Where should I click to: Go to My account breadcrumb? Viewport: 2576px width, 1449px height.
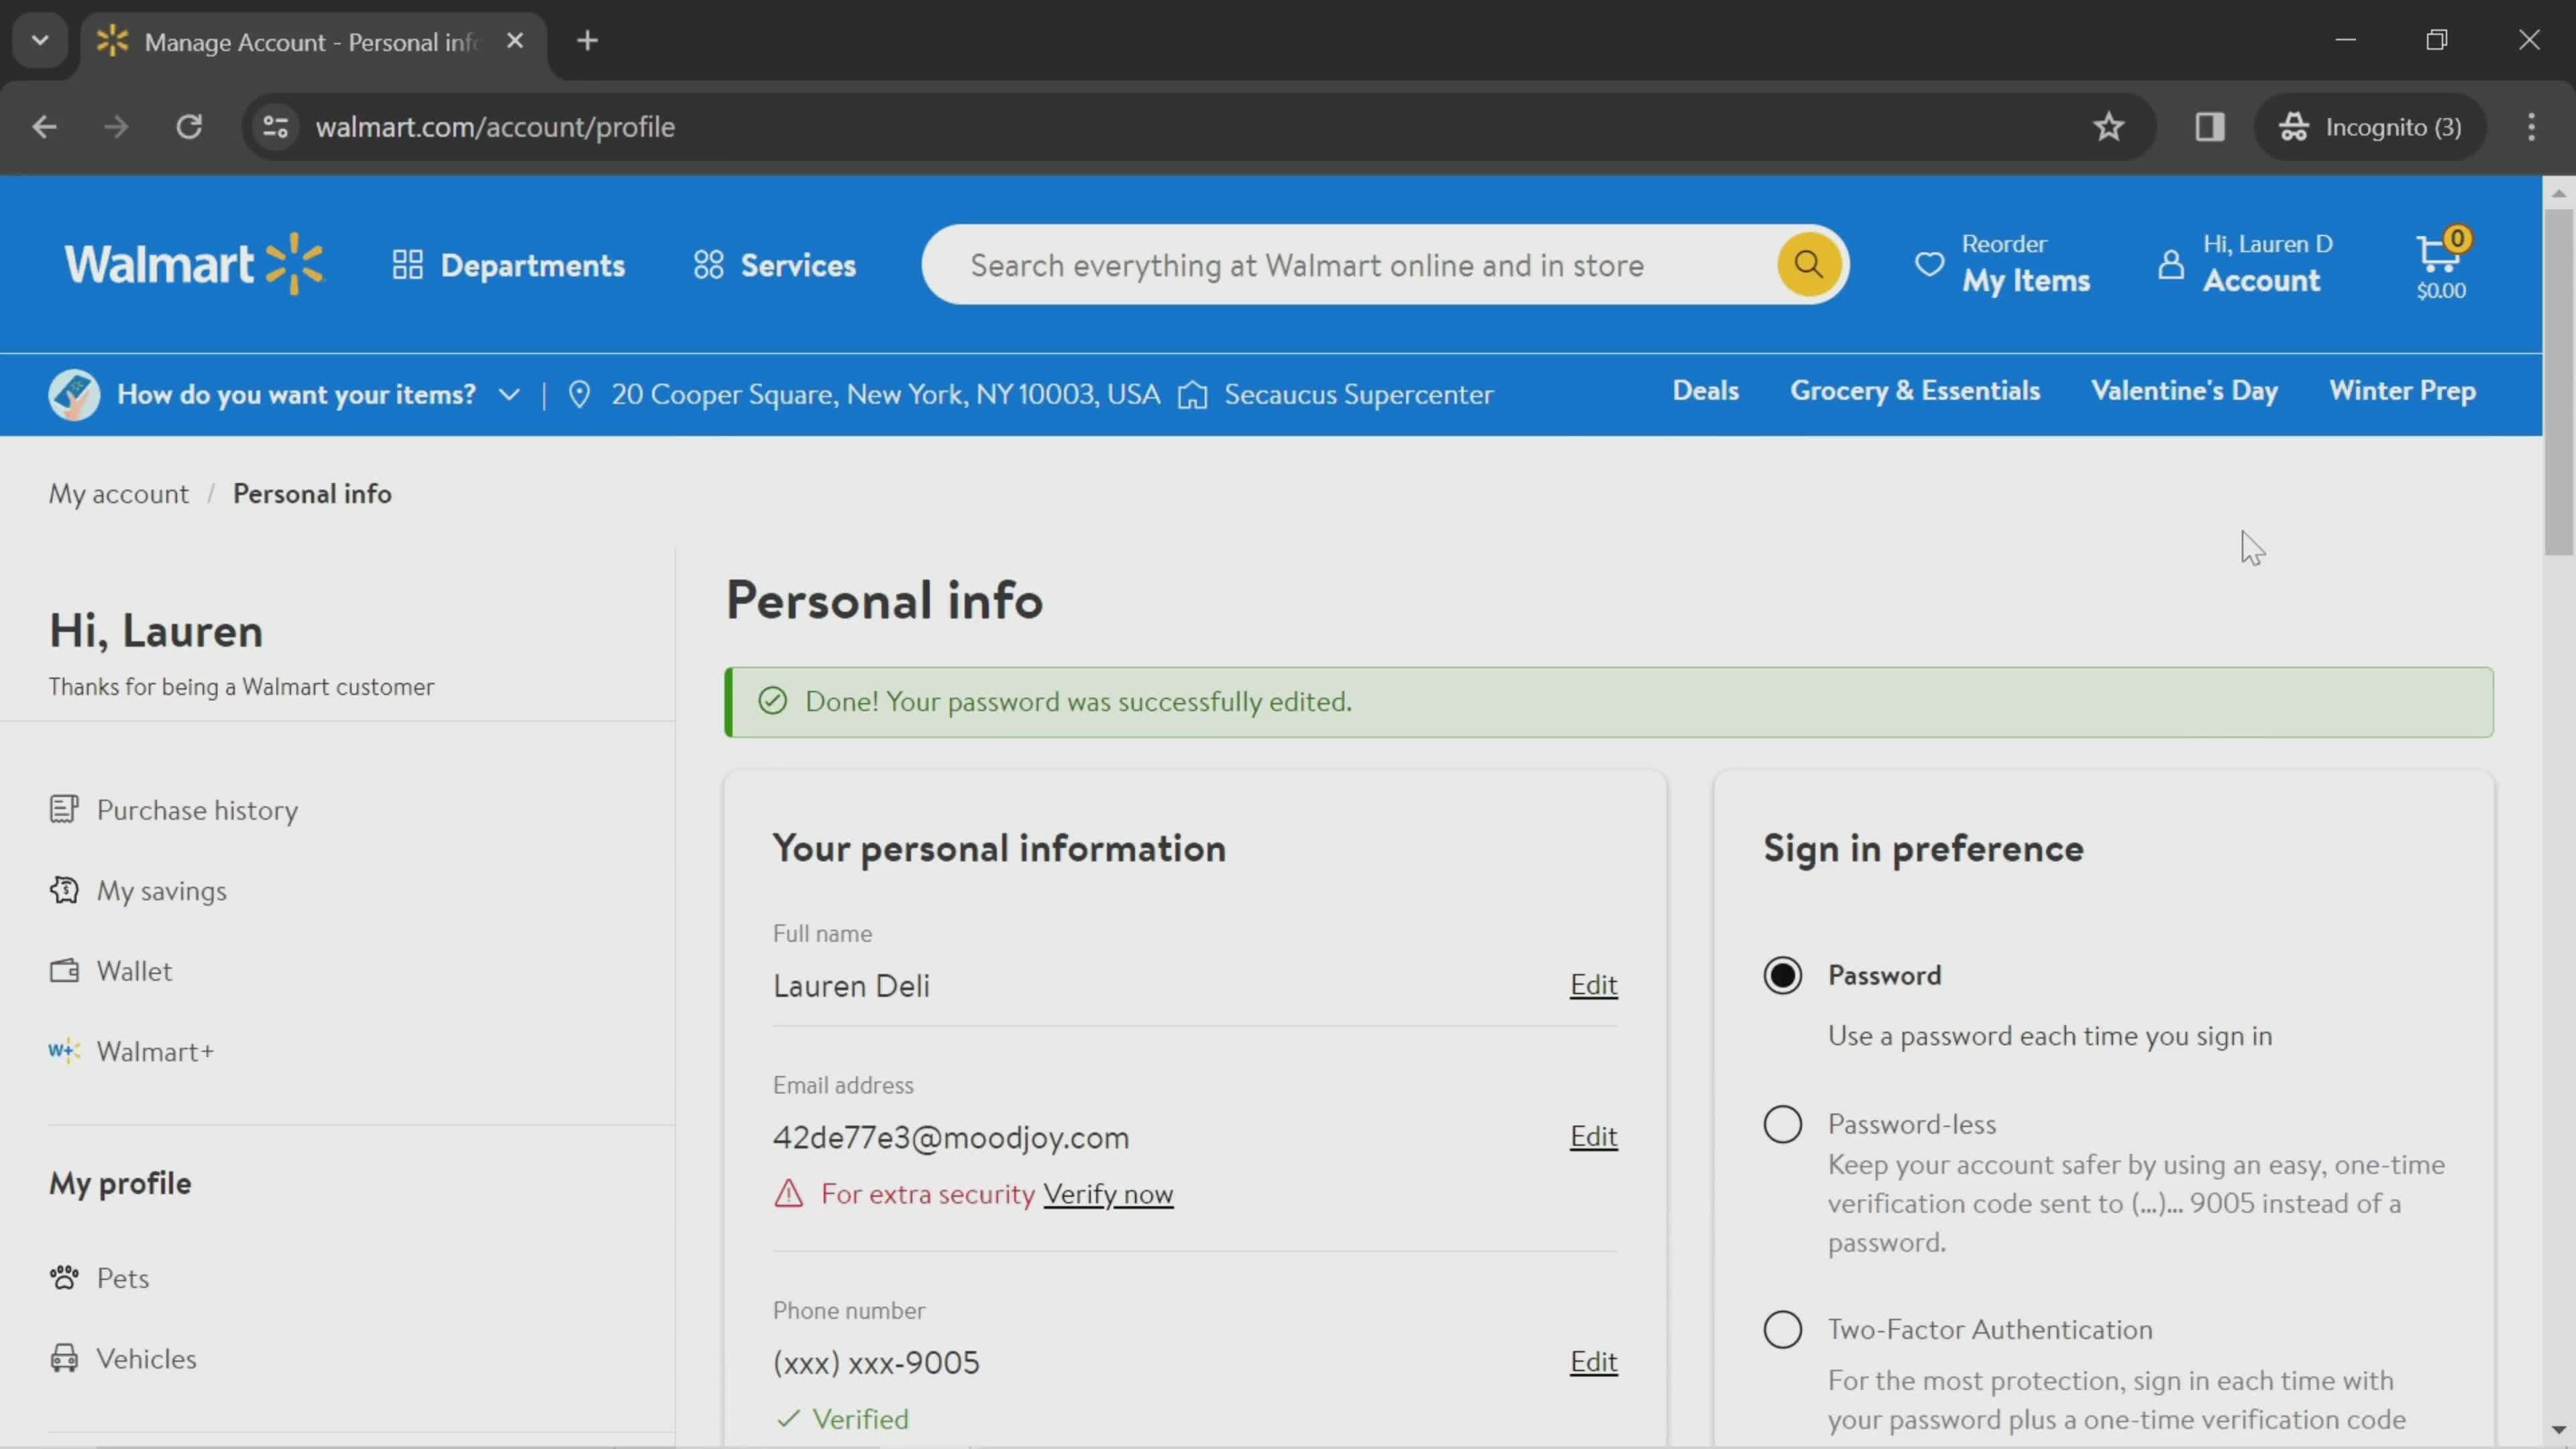click(119, 494)
